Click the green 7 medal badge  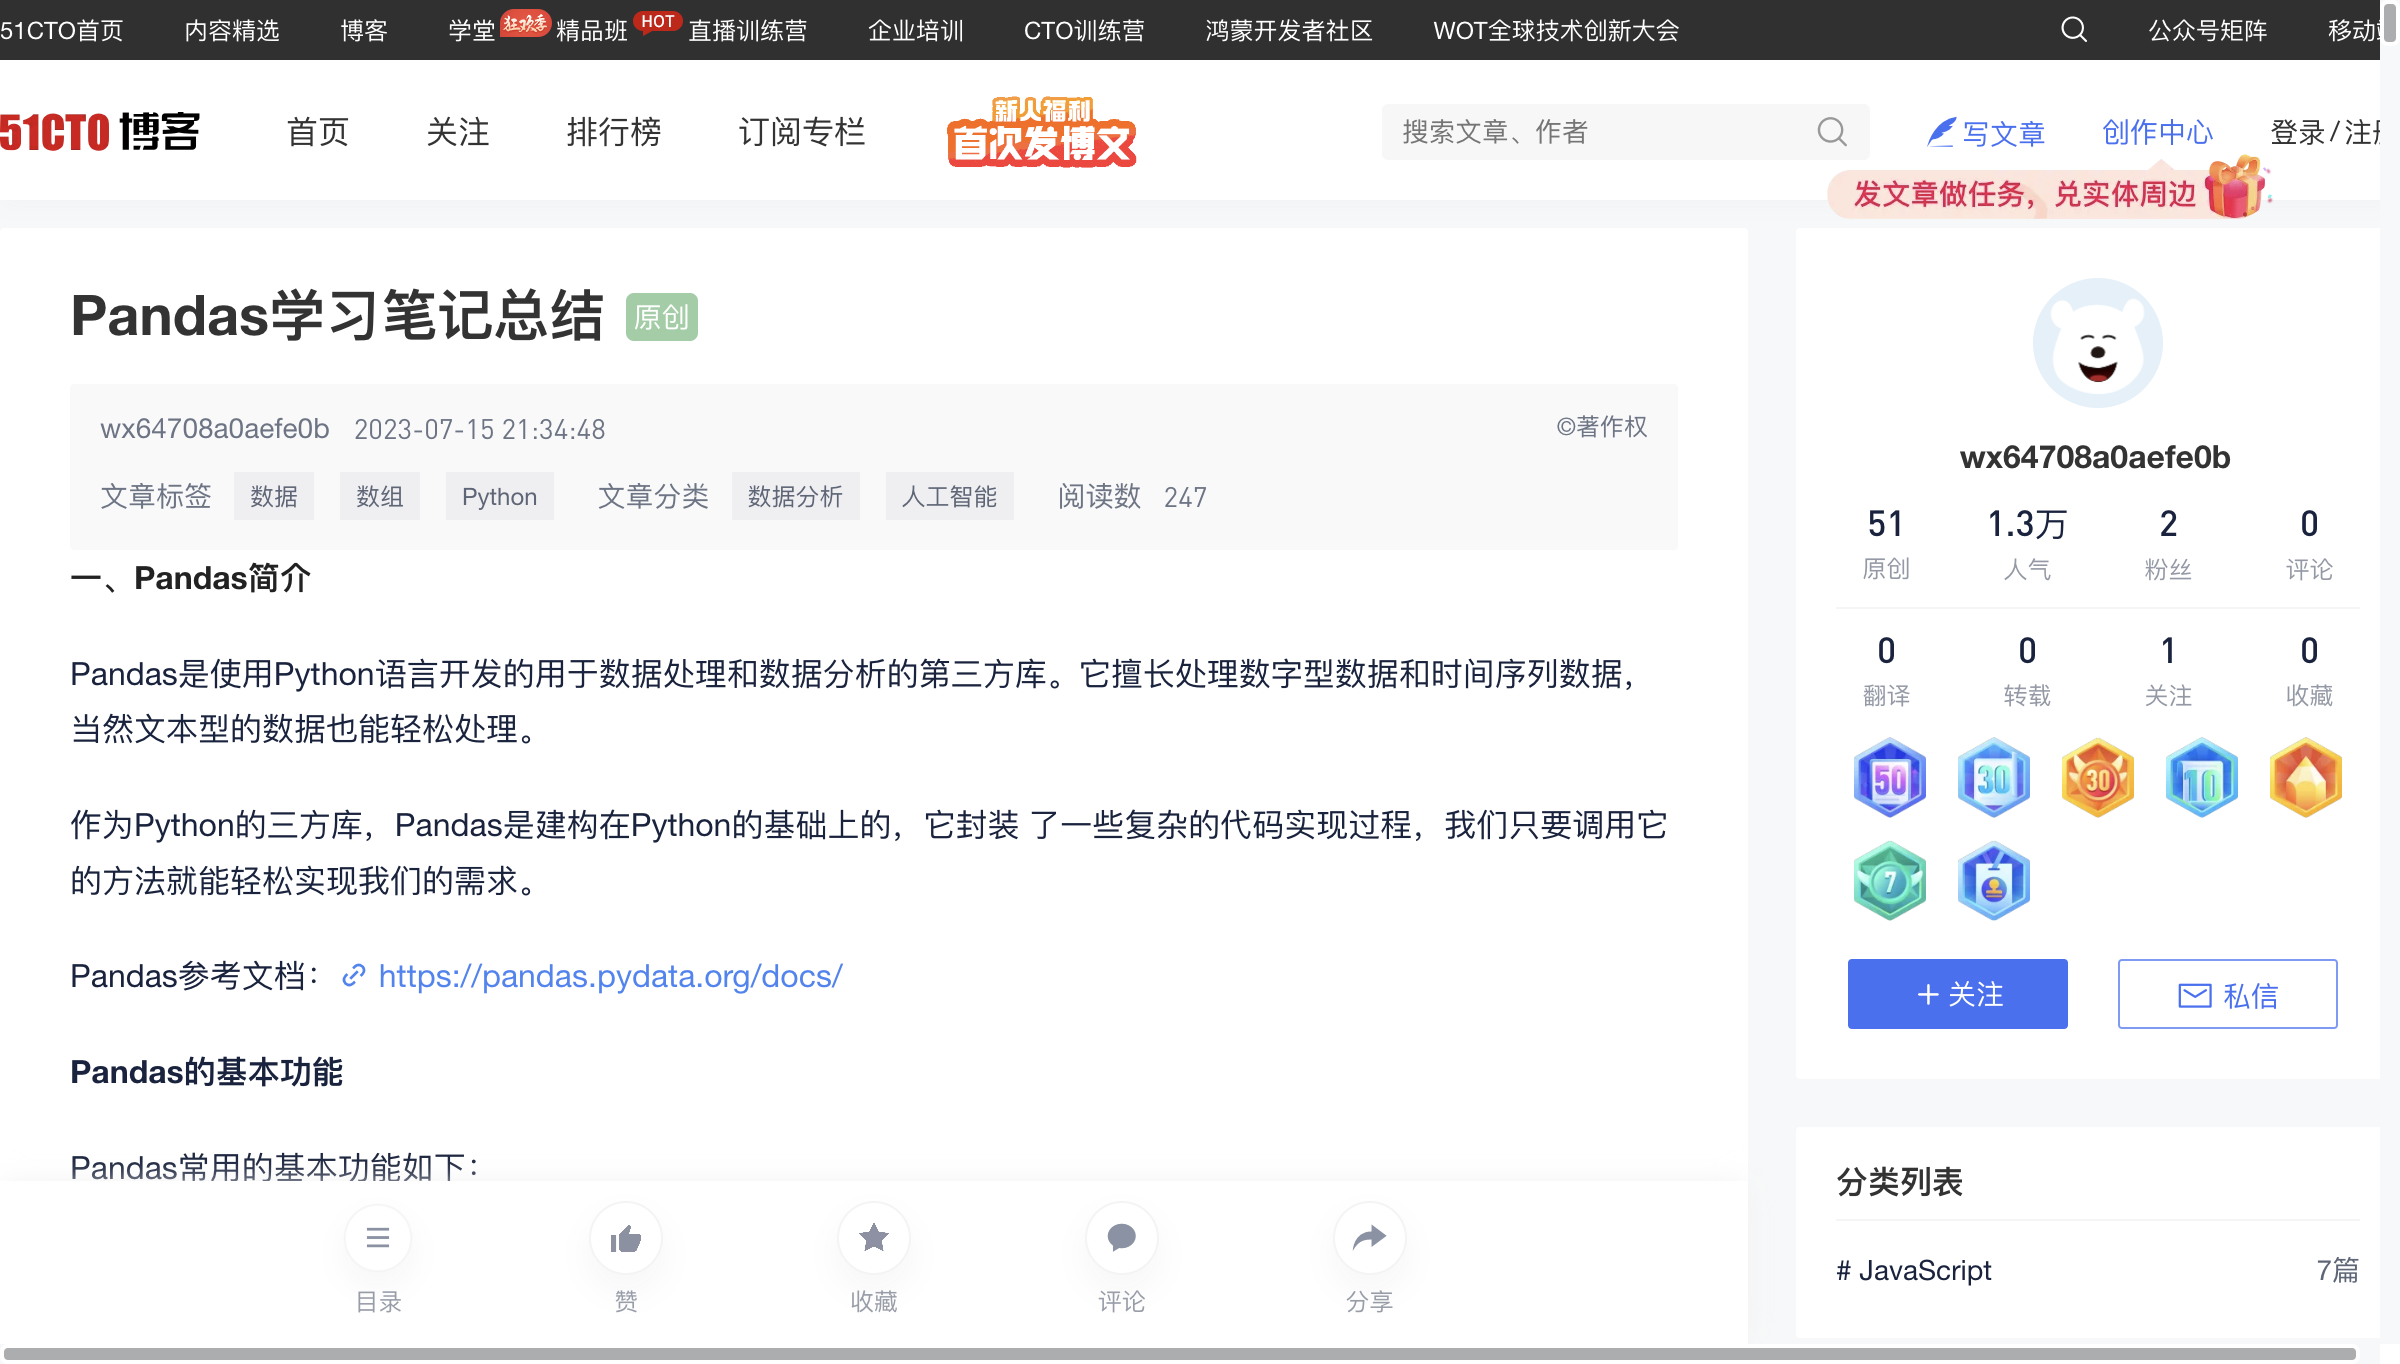coord(1889,882)
